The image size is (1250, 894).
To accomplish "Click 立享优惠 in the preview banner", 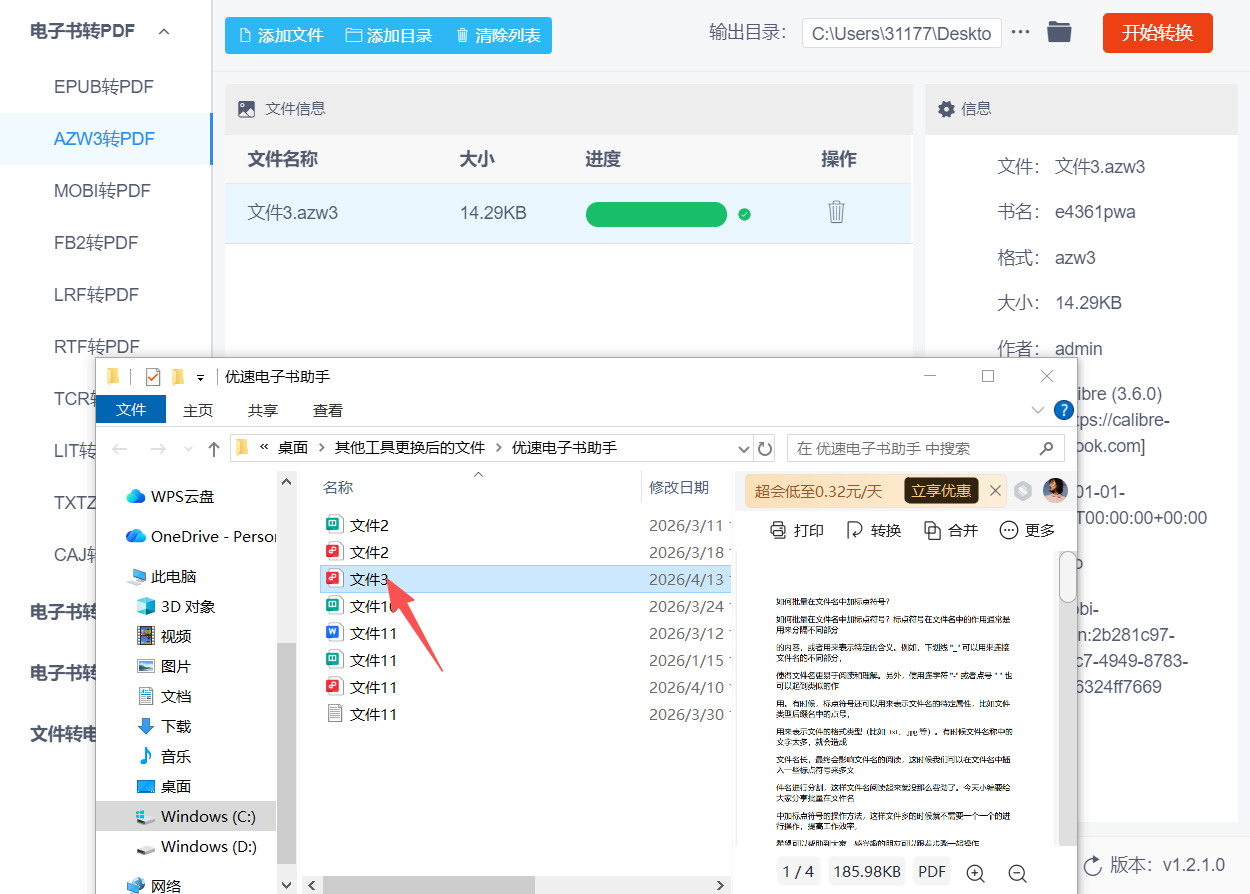I will [x=941, y=491].
